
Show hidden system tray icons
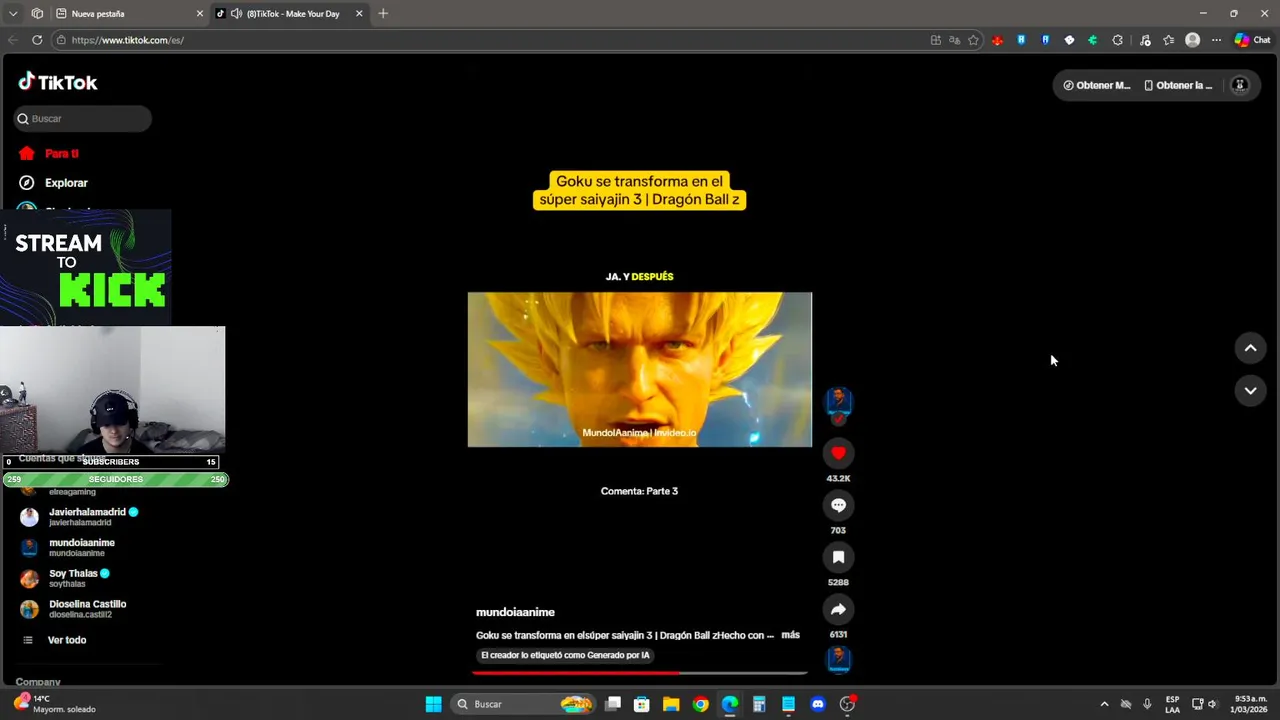click(1104, 704)
